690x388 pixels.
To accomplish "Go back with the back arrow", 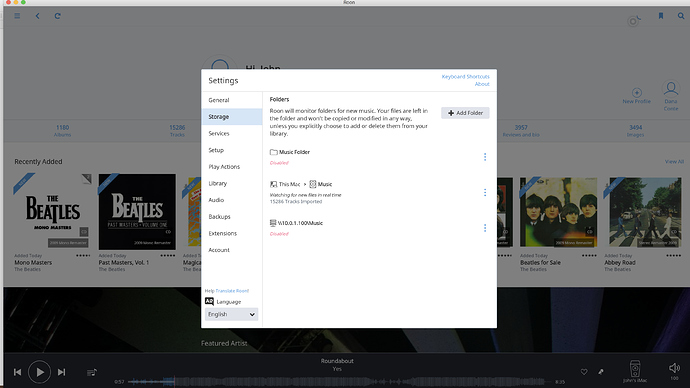I will click(37, 16).
